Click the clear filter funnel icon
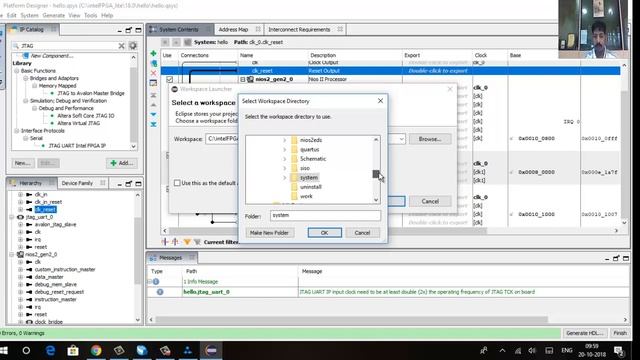640x360 pixels. 197,242
